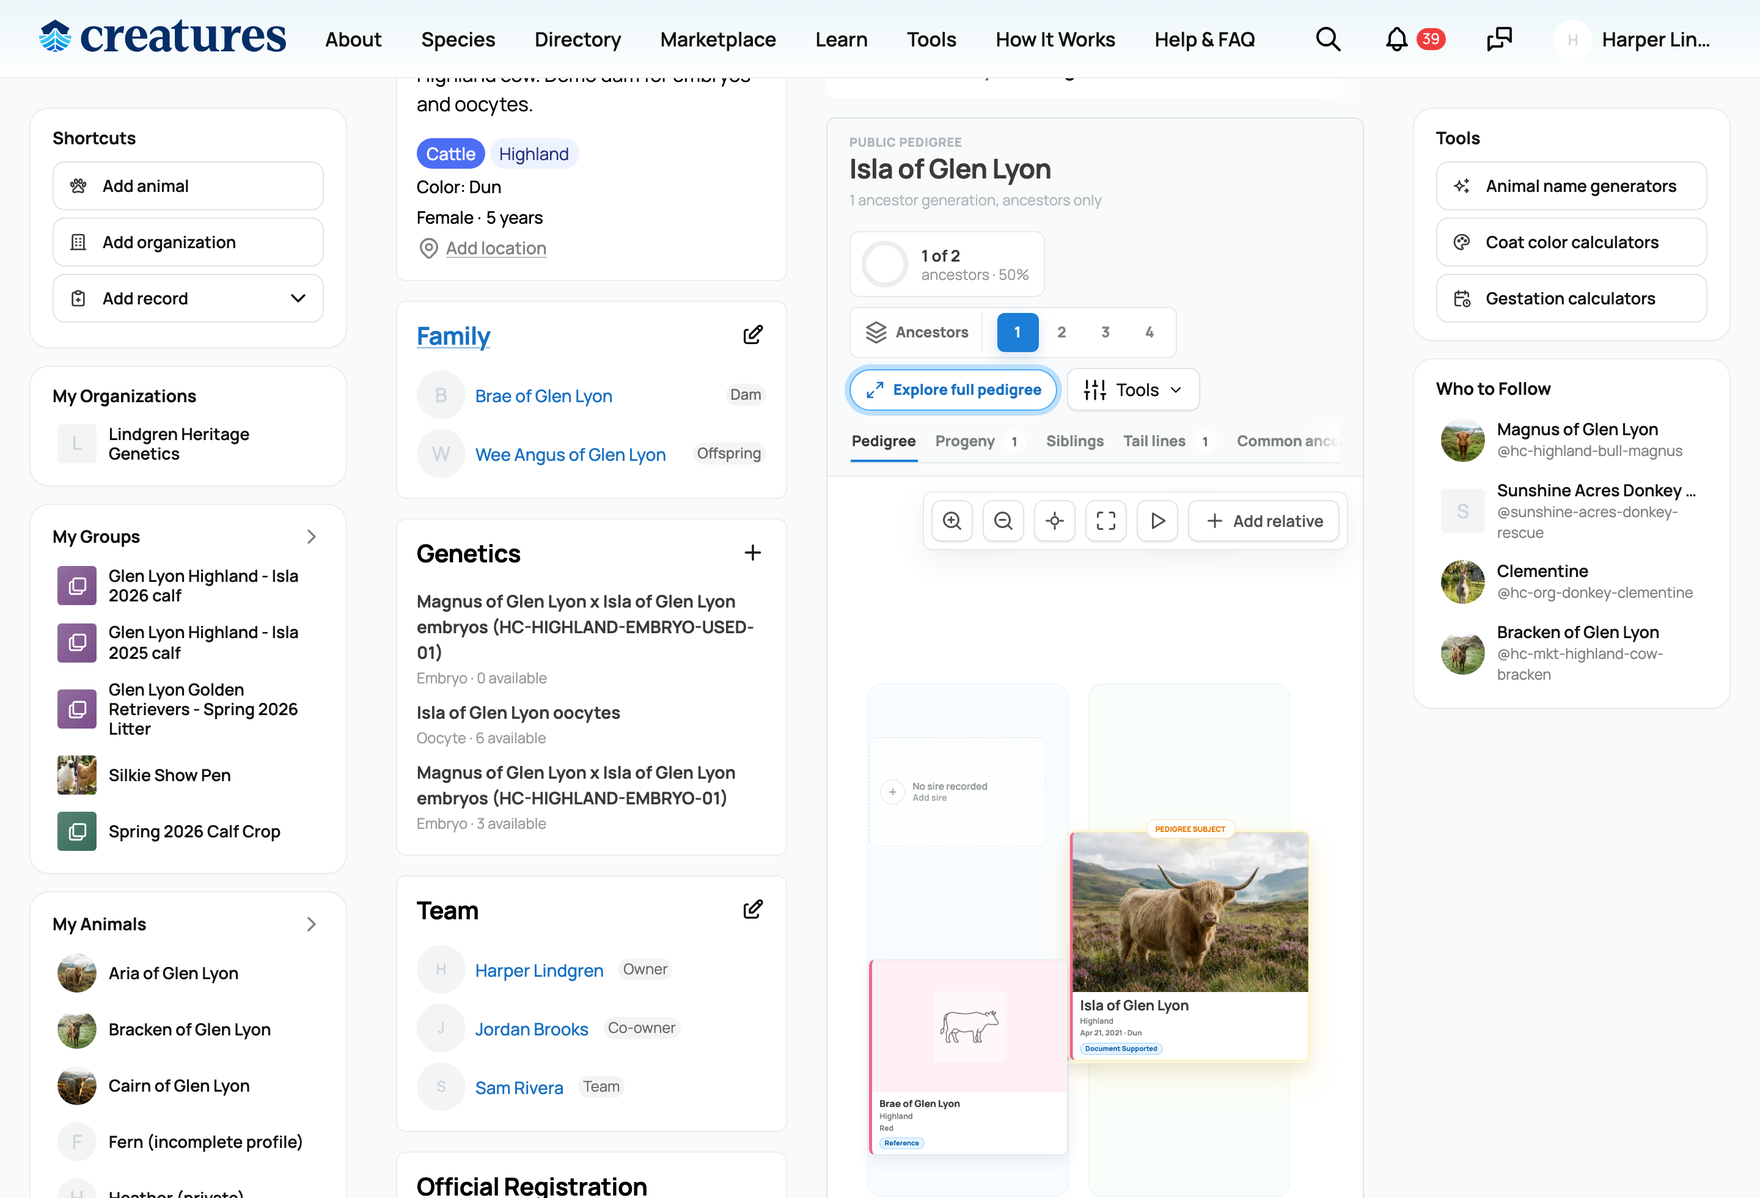
Task: Click the Ancestors layers icon
Action: 876,333
